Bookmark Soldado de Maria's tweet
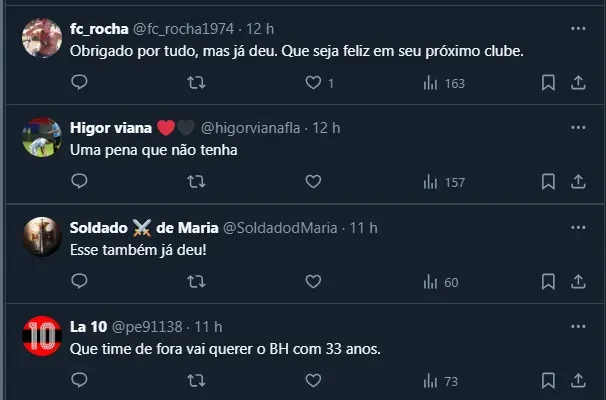Screen dimensions: 606x400 [x=548, y=282]
